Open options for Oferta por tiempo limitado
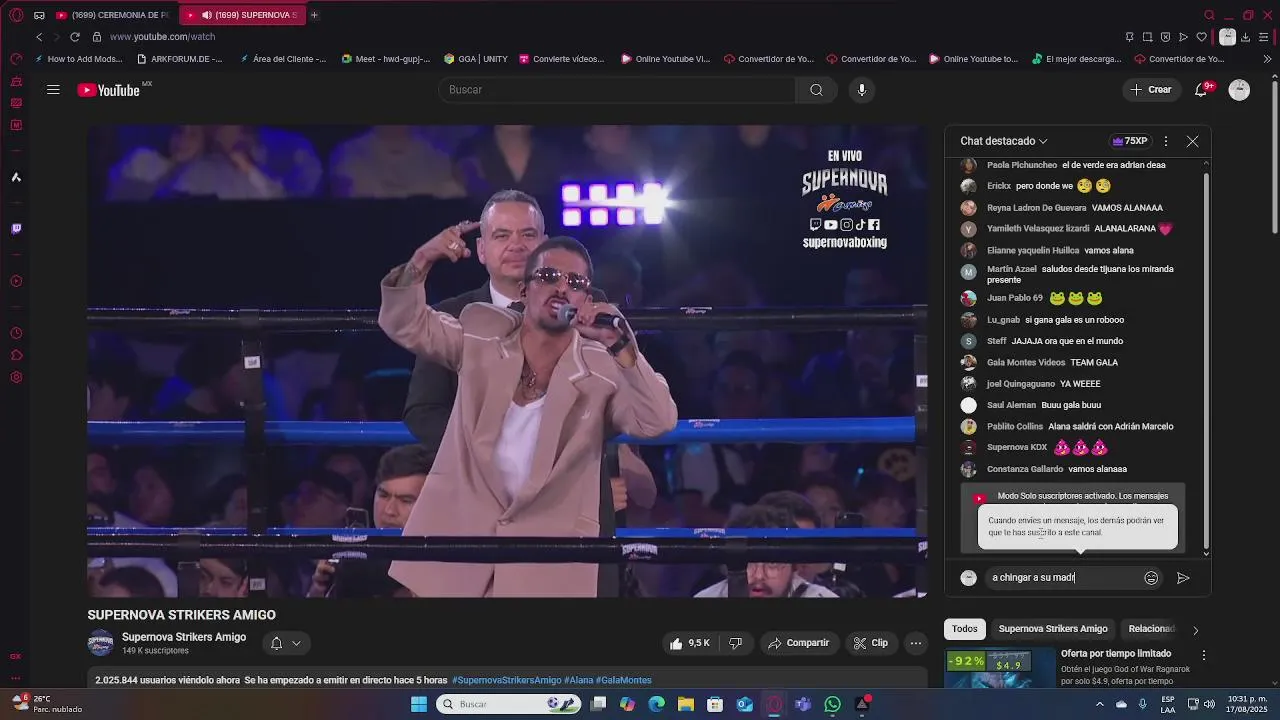This screenshot has height=720, width=1280. tap(1204, 655)
